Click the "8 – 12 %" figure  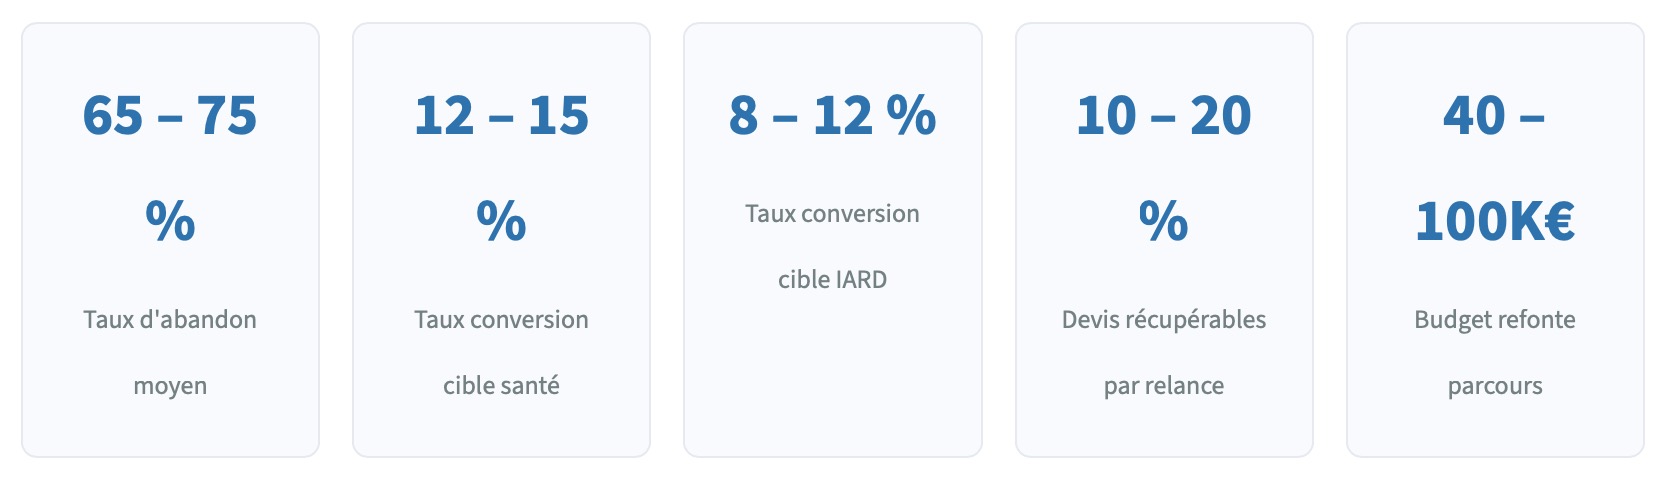[x=832, y=115]
